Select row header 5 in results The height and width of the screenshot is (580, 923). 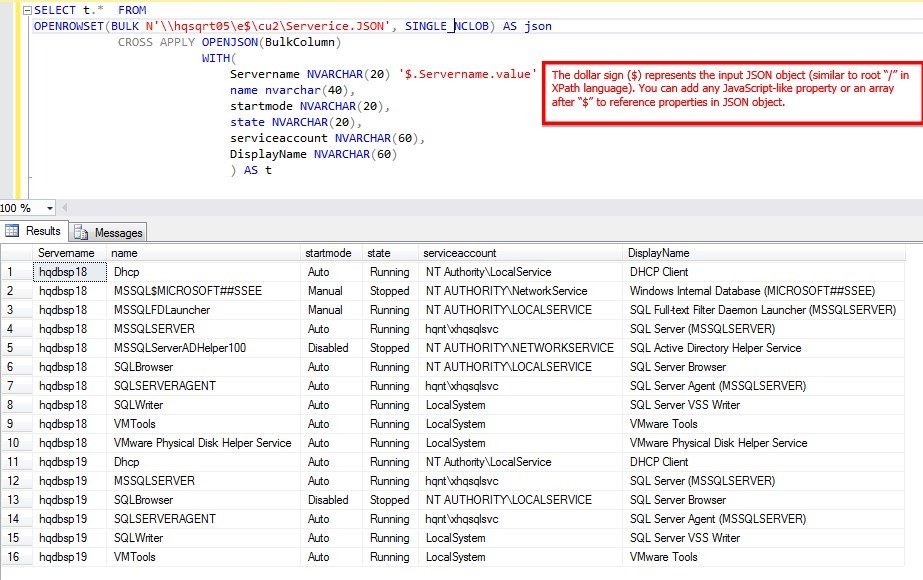pyautogui.click(x=16, y=347)
